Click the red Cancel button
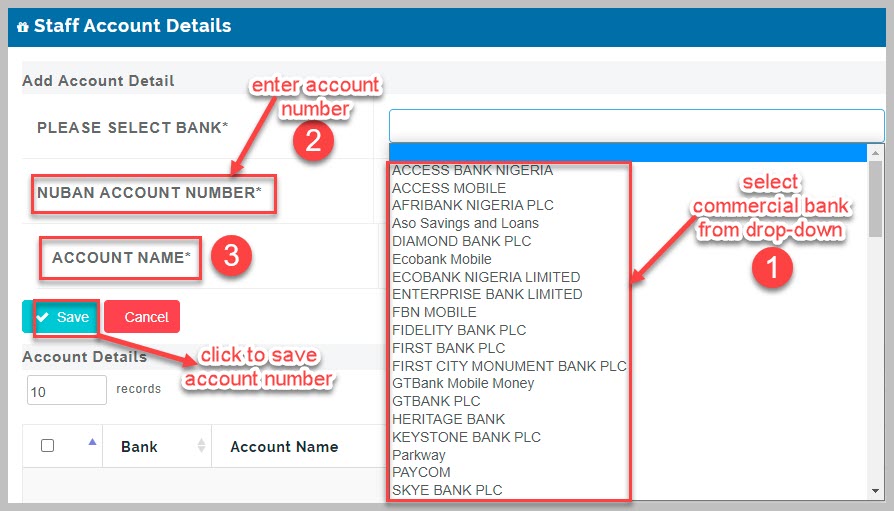The image size is (894, 511). point(142,317)
